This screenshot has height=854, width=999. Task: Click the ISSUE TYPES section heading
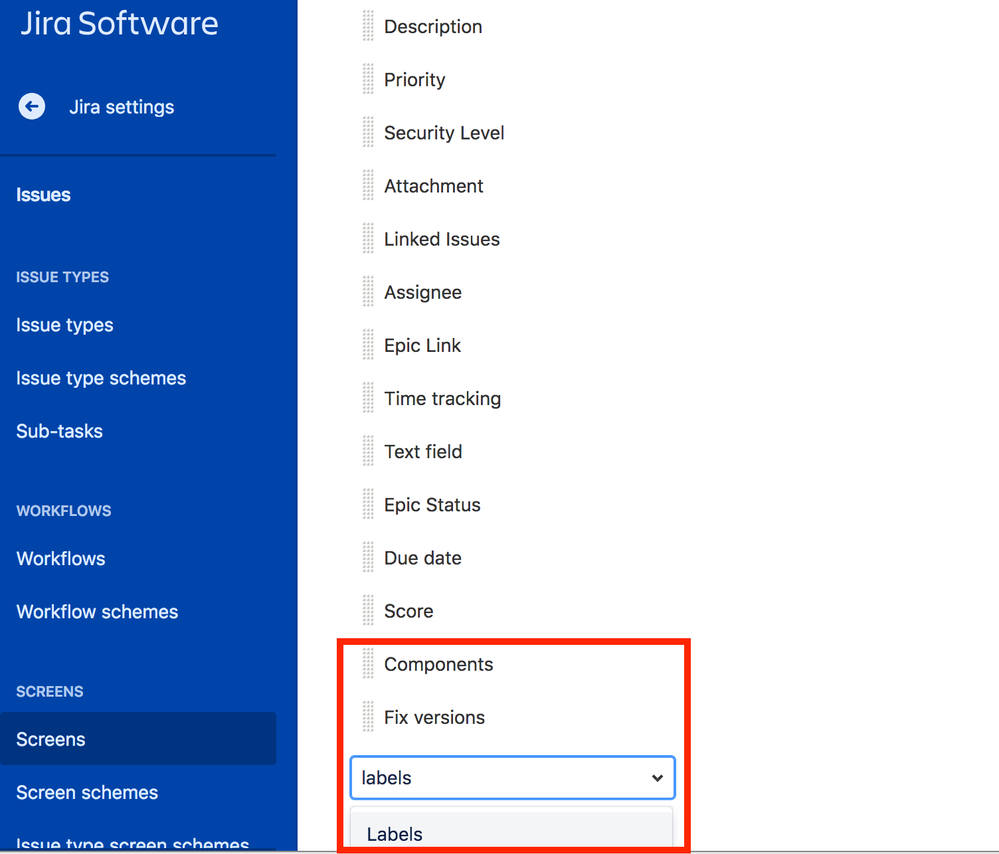tap(62, 277)
